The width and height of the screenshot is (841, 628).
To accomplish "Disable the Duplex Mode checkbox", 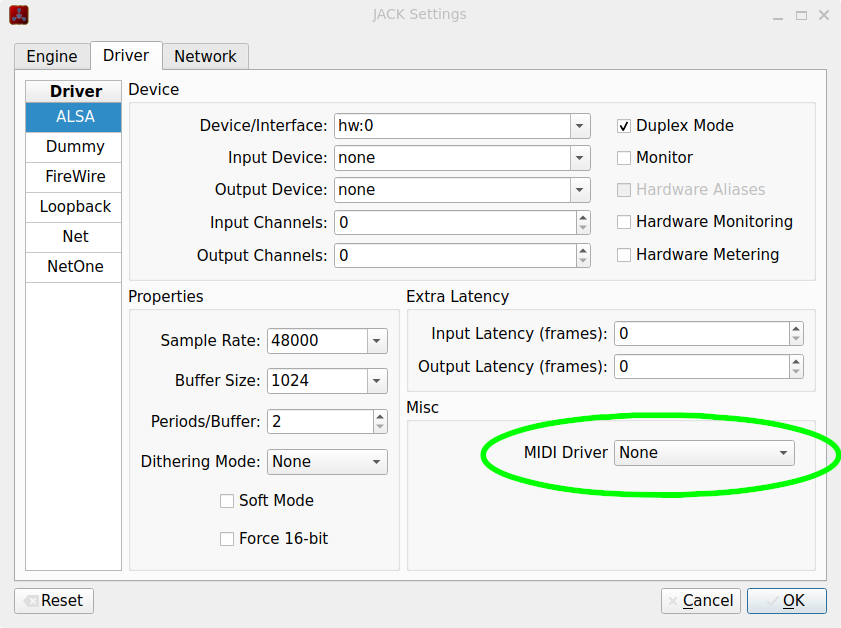I will (624, 126).
